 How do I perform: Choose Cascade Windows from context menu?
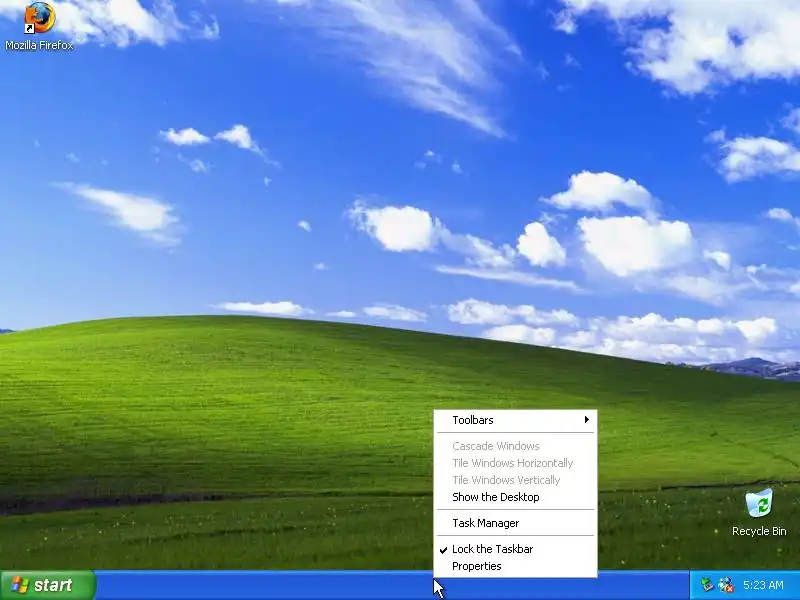515,446
